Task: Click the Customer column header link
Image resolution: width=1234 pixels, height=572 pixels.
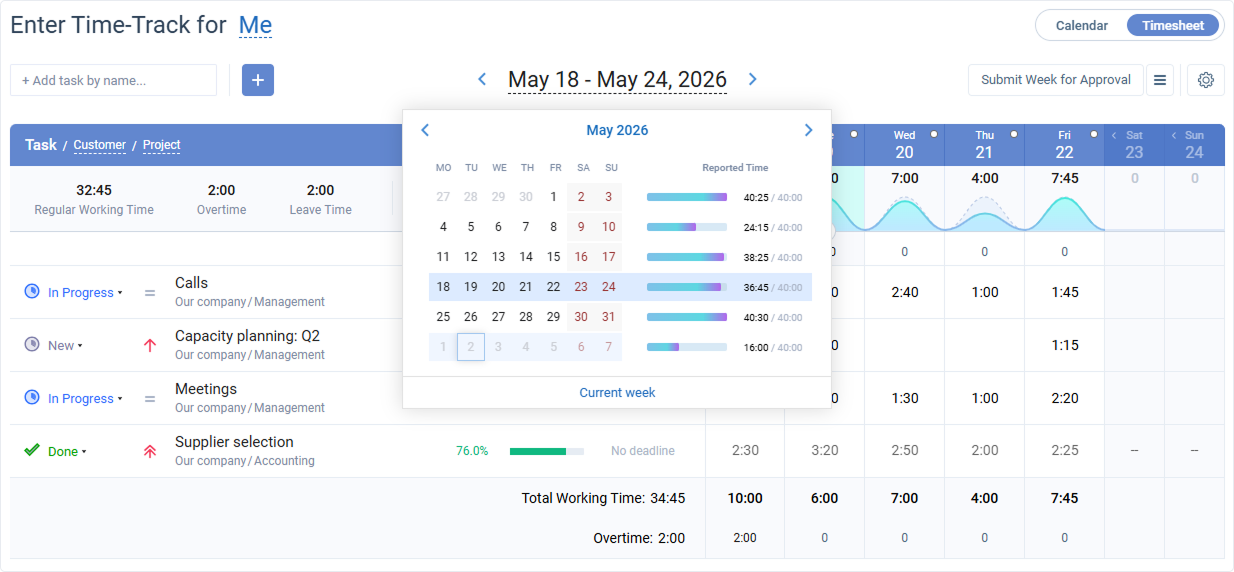Action: click(x=100, y=145)
